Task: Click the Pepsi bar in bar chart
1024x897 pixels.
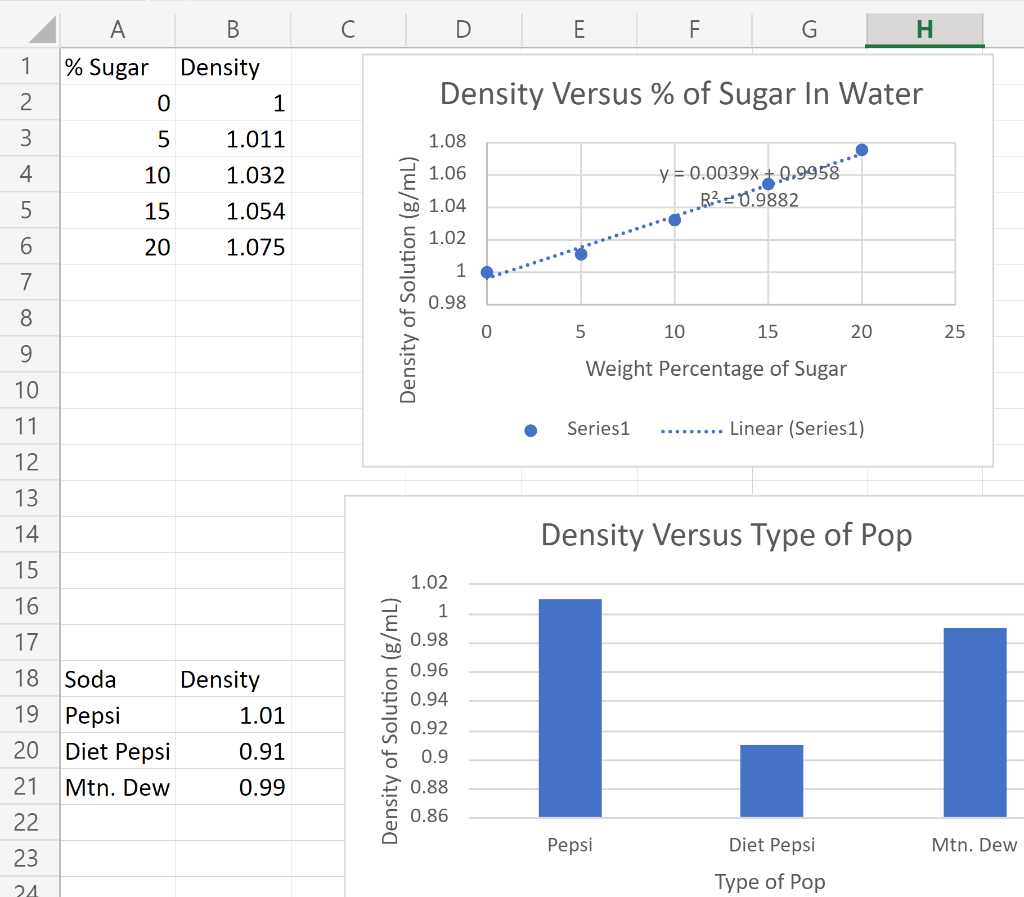Action: tap(570, 708)
